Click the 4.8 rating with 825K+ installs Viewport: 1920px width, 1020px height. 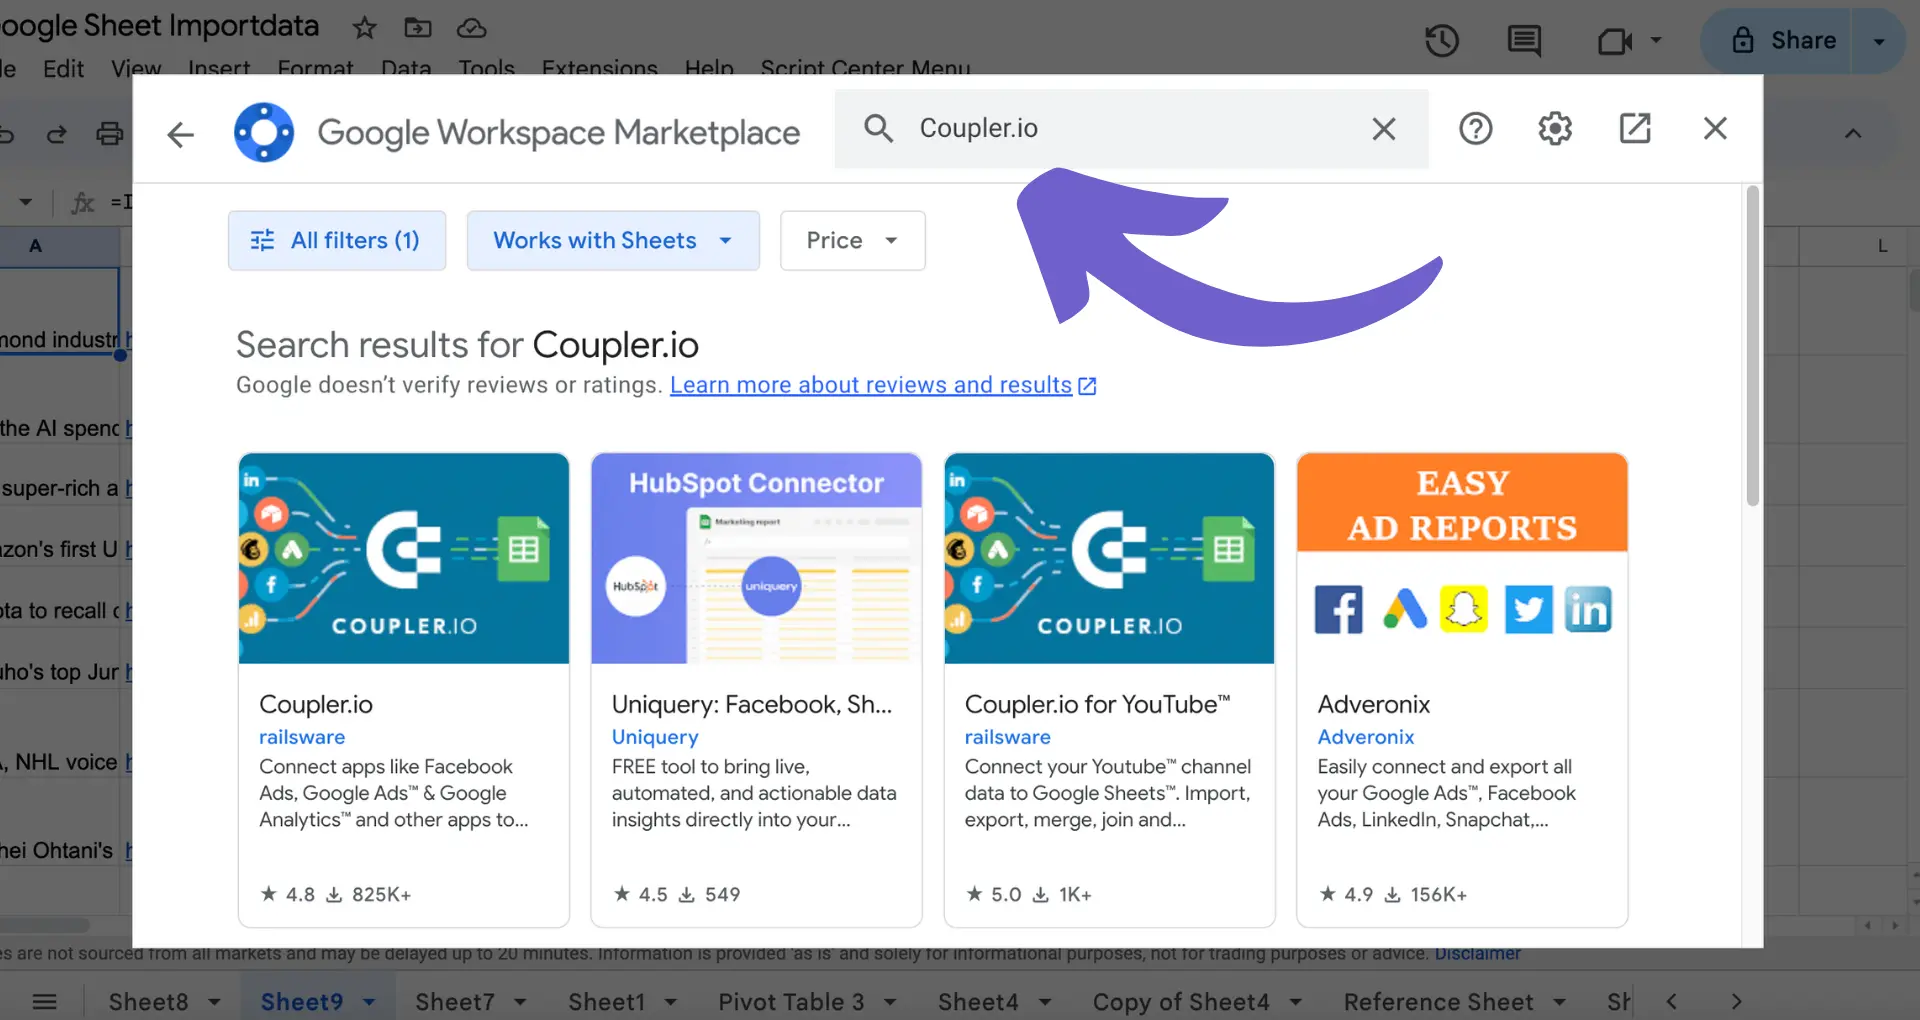[336, 894]
